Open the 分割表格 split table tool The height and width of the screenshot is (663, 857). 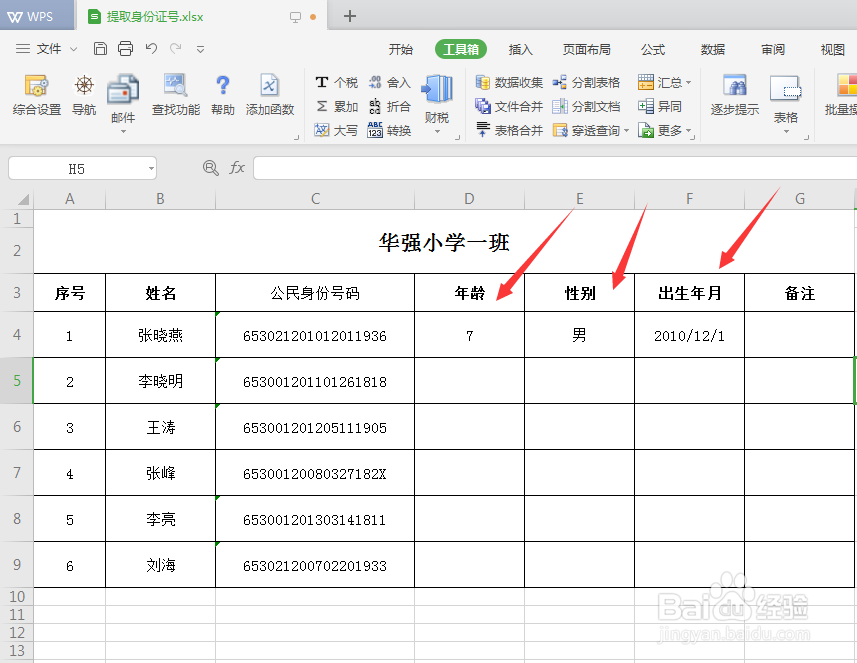click(x=586, y=82)
